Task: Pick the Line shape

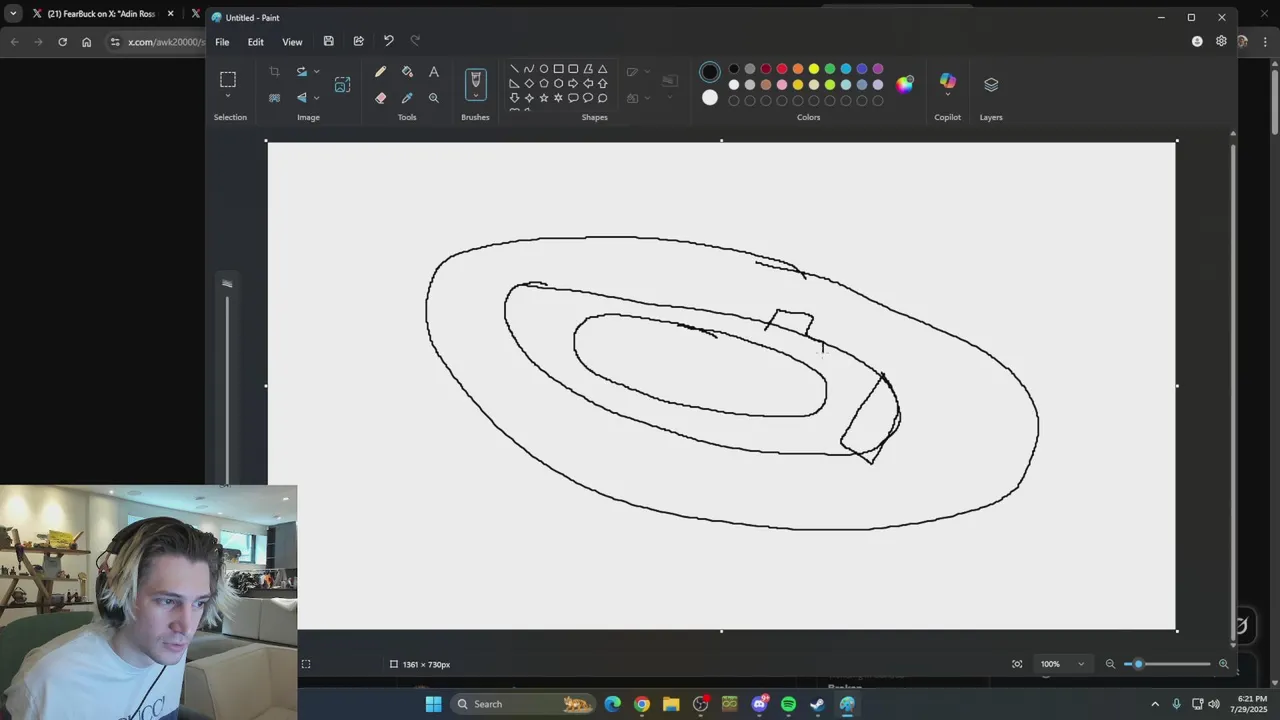Action: click(514, 69)
